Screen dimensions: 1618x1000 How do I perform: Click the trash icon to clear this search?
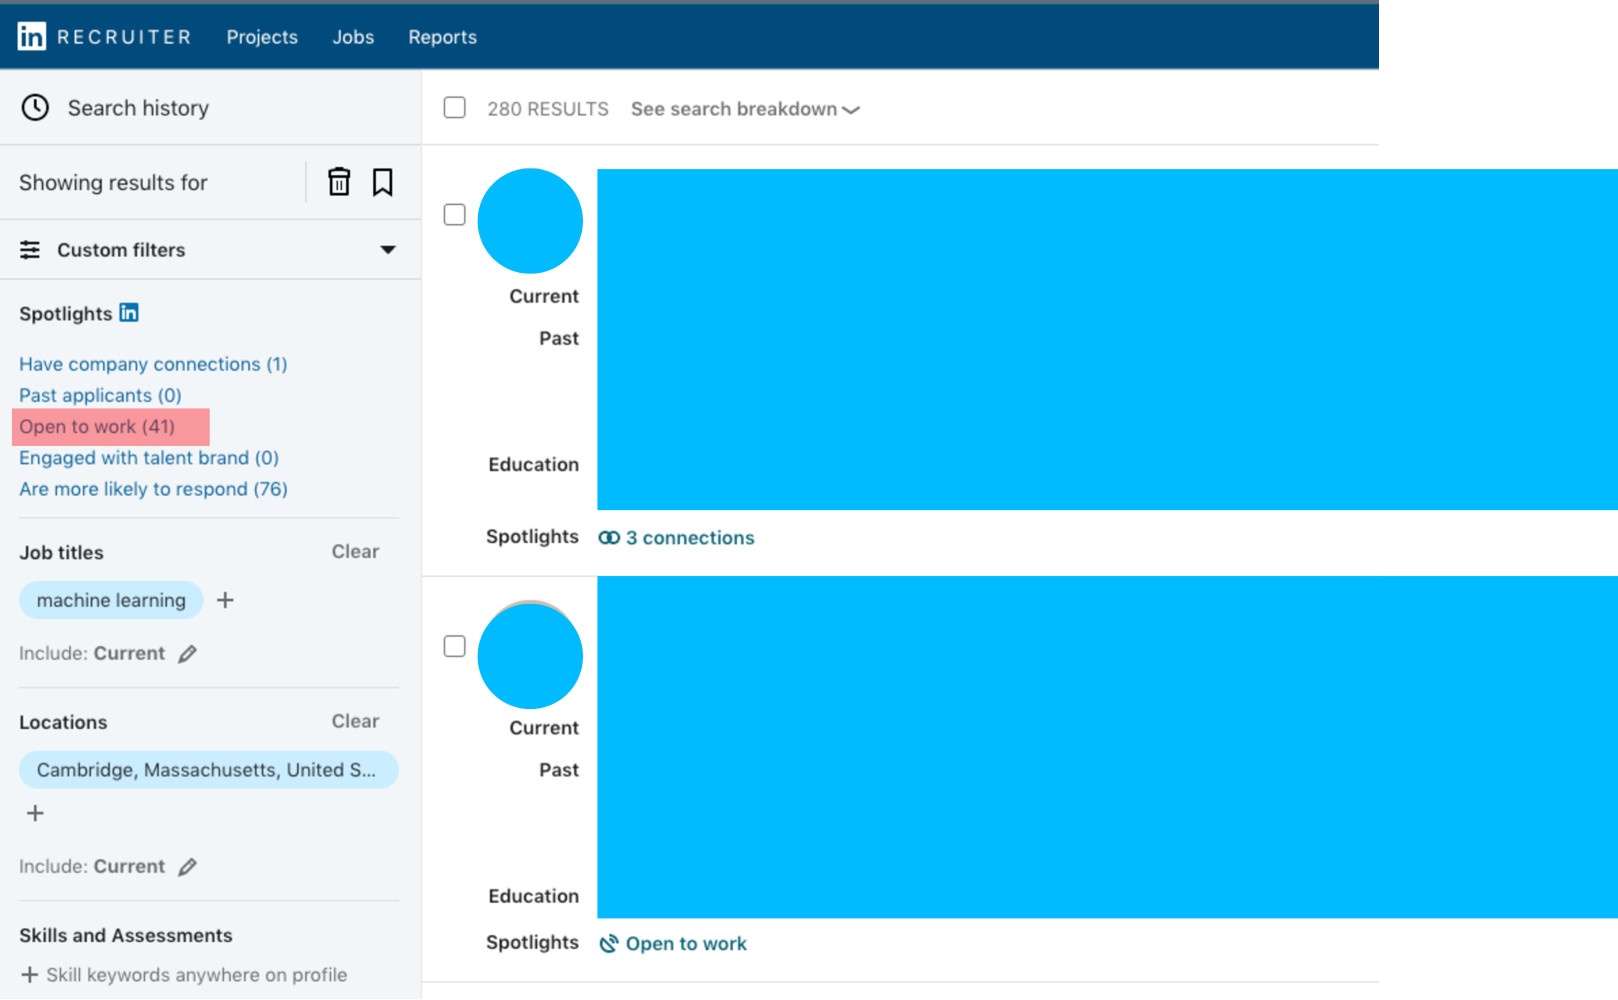(x=339, y=183)
